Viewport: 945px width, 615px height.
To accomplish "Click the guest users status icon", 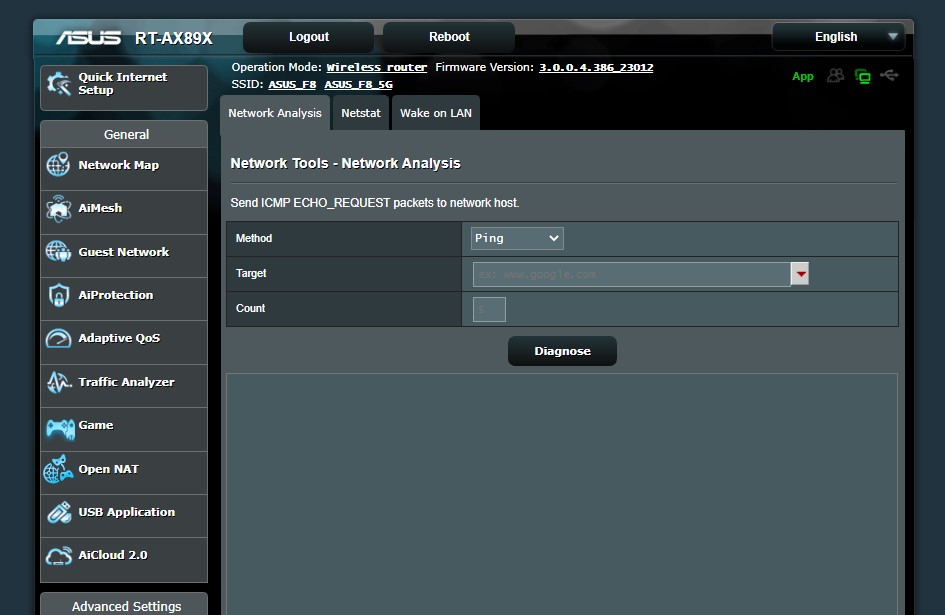I will (x=835, y=75).
